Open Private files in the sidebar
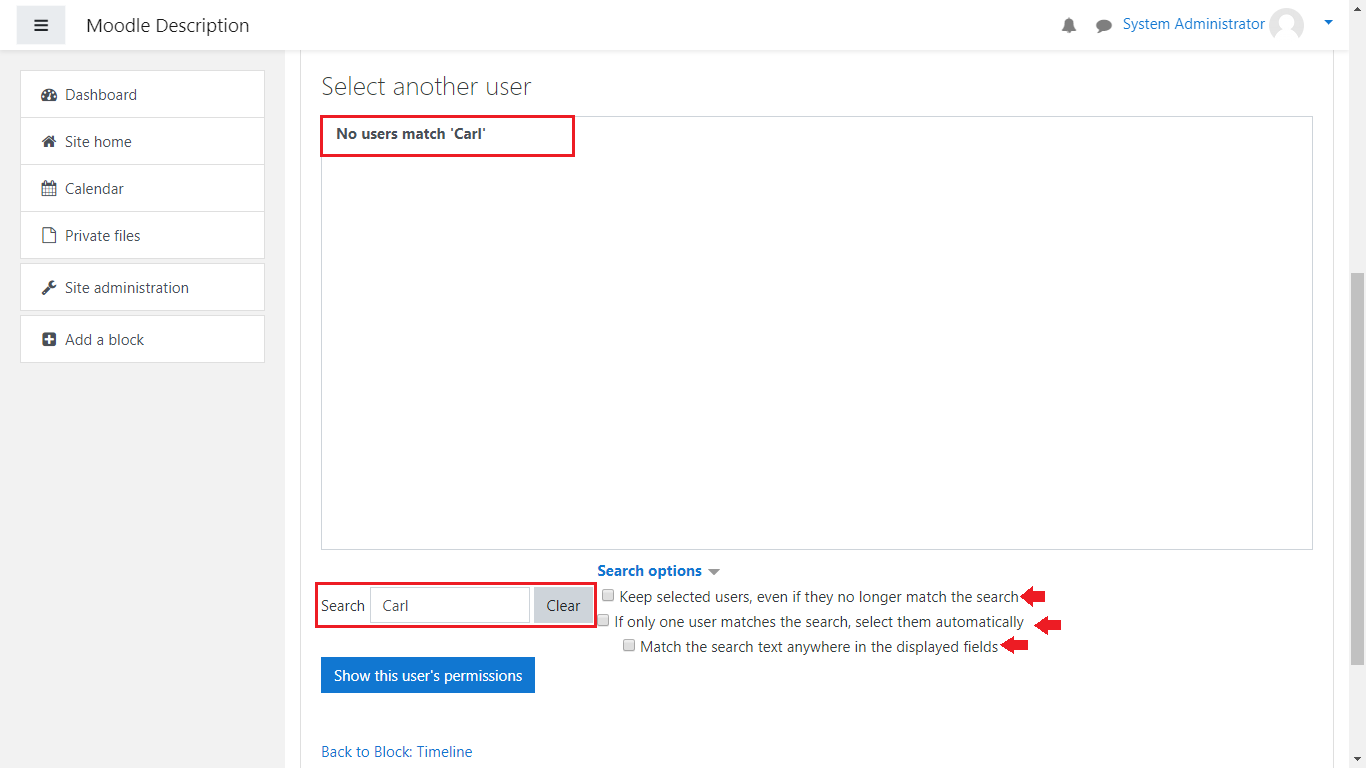Viewport: 1366px width, 768px height. [102, 236]
